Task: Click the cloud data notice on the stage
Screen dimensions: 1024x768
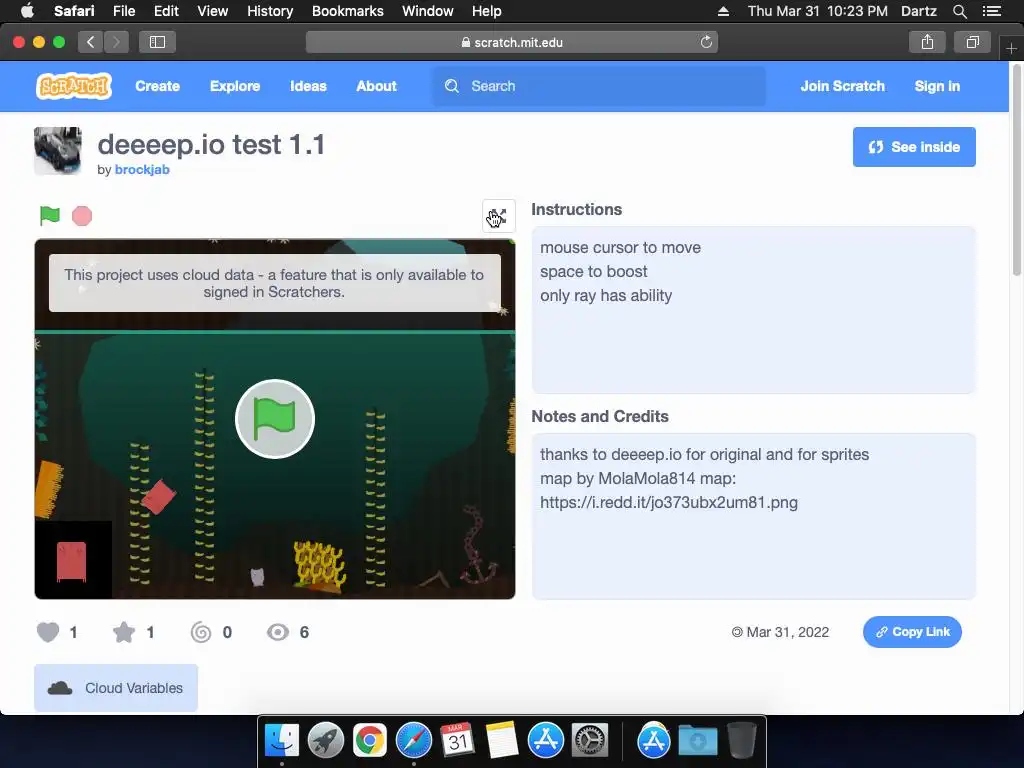Action: point(275,283)
